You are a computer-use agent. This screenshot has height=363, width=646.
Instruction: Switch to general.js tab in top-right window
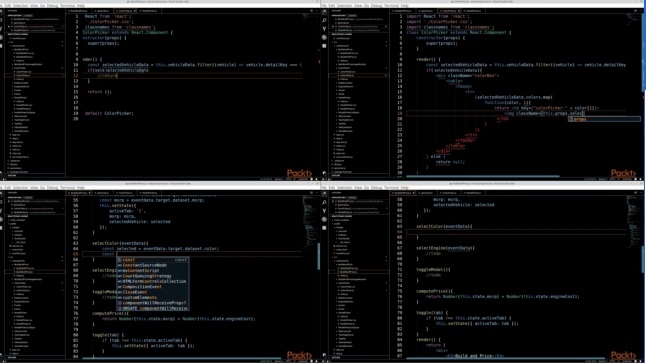tap(427, 11)
